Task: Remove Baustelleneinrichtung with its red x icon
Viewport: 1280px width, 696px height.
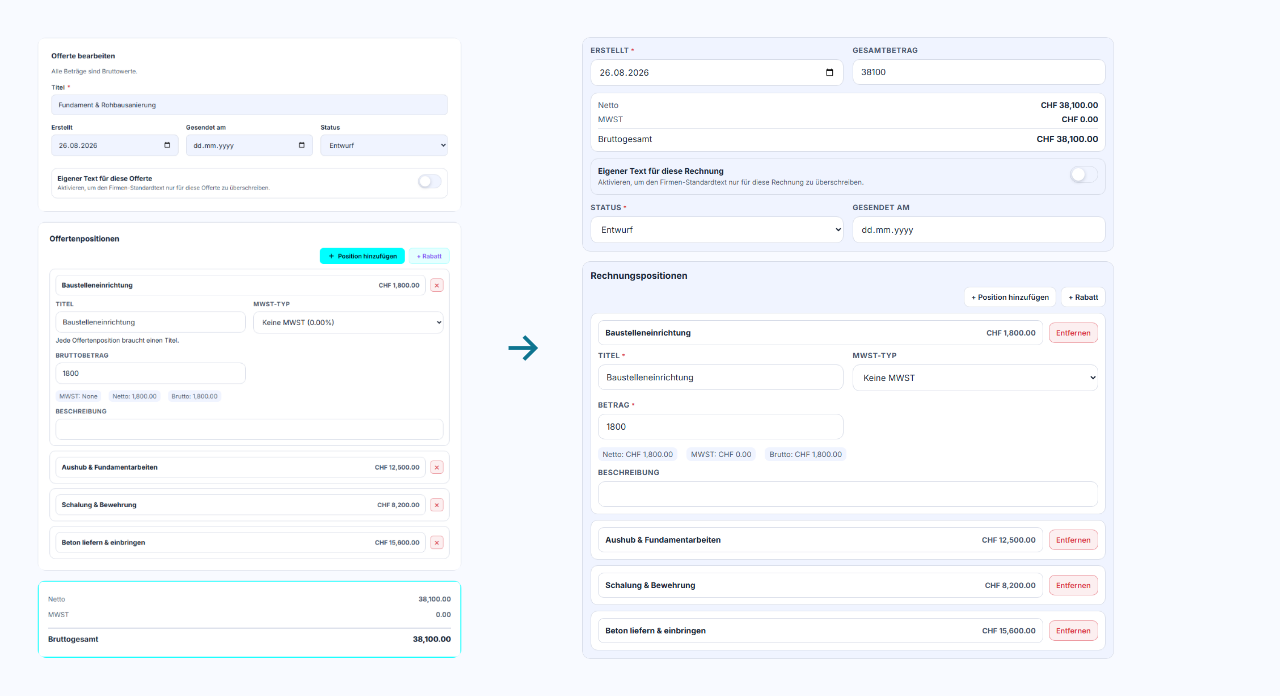Action: pos(436,285)
